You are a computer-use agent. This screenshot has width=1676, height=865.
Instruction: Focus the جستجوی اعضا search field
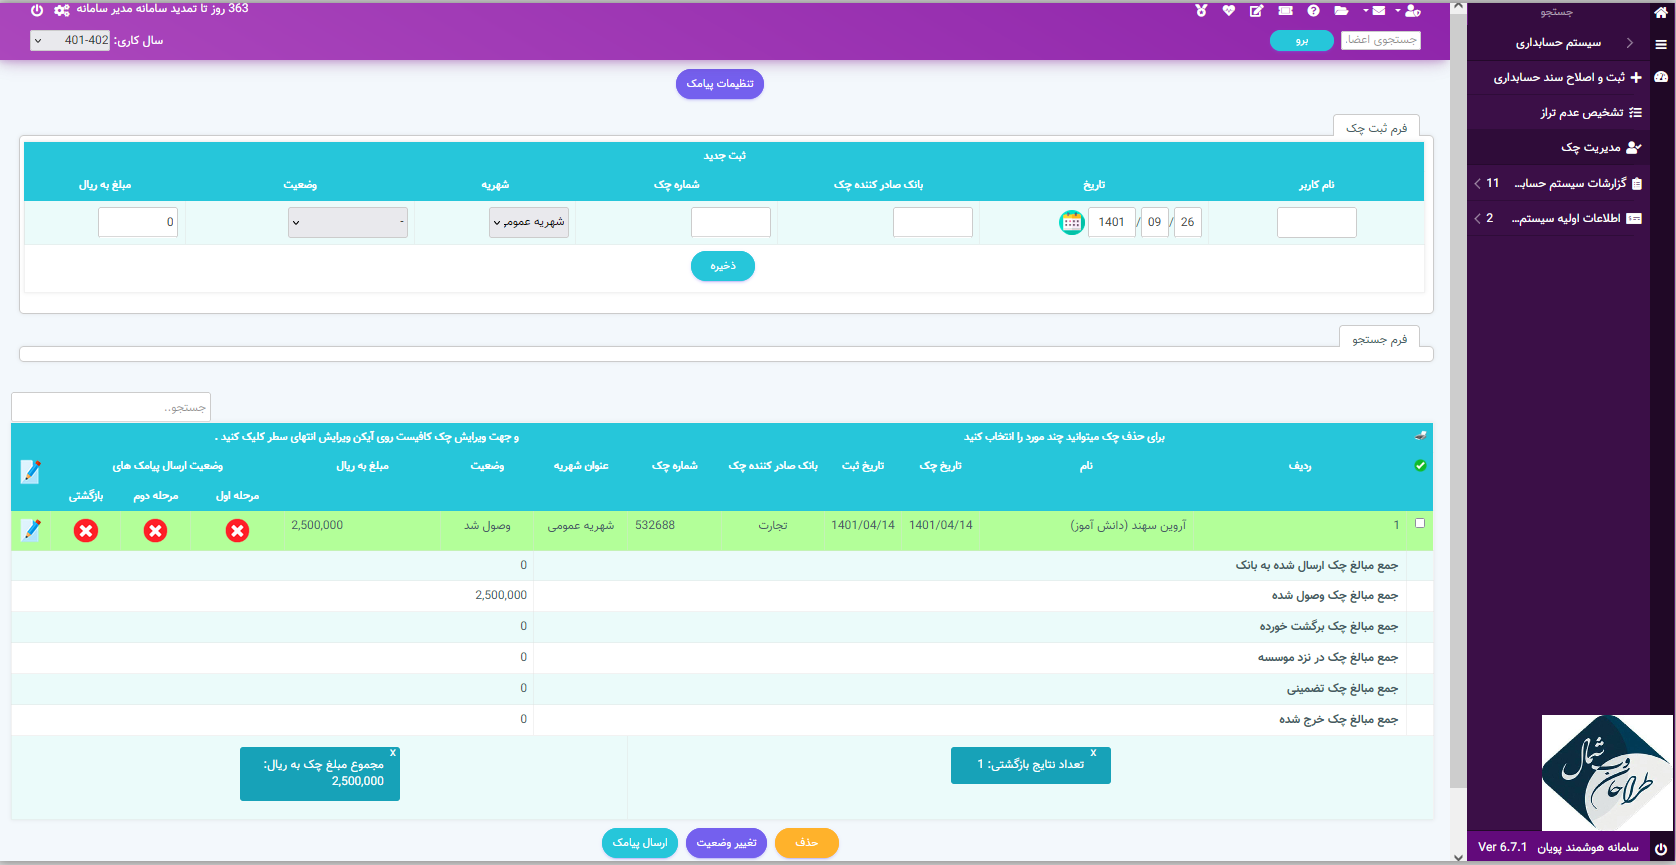(x=1381, y=40)
